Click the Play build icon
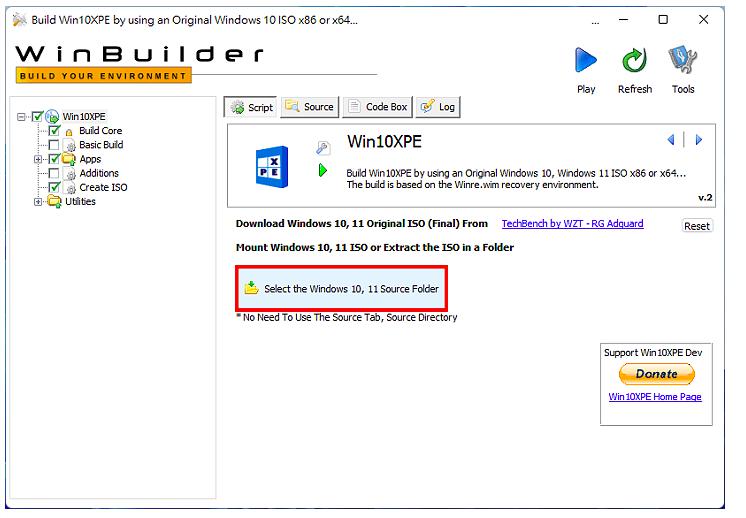 [x=586, y=61]
